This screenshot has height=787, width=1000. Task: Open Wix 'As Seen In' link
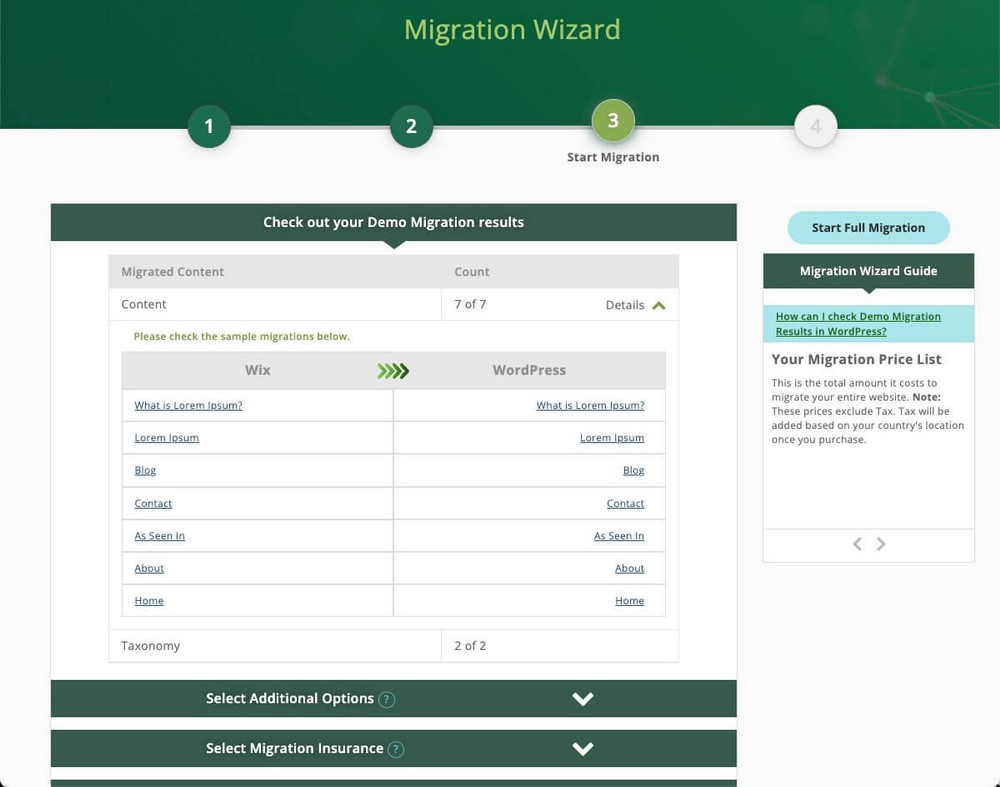159,536
